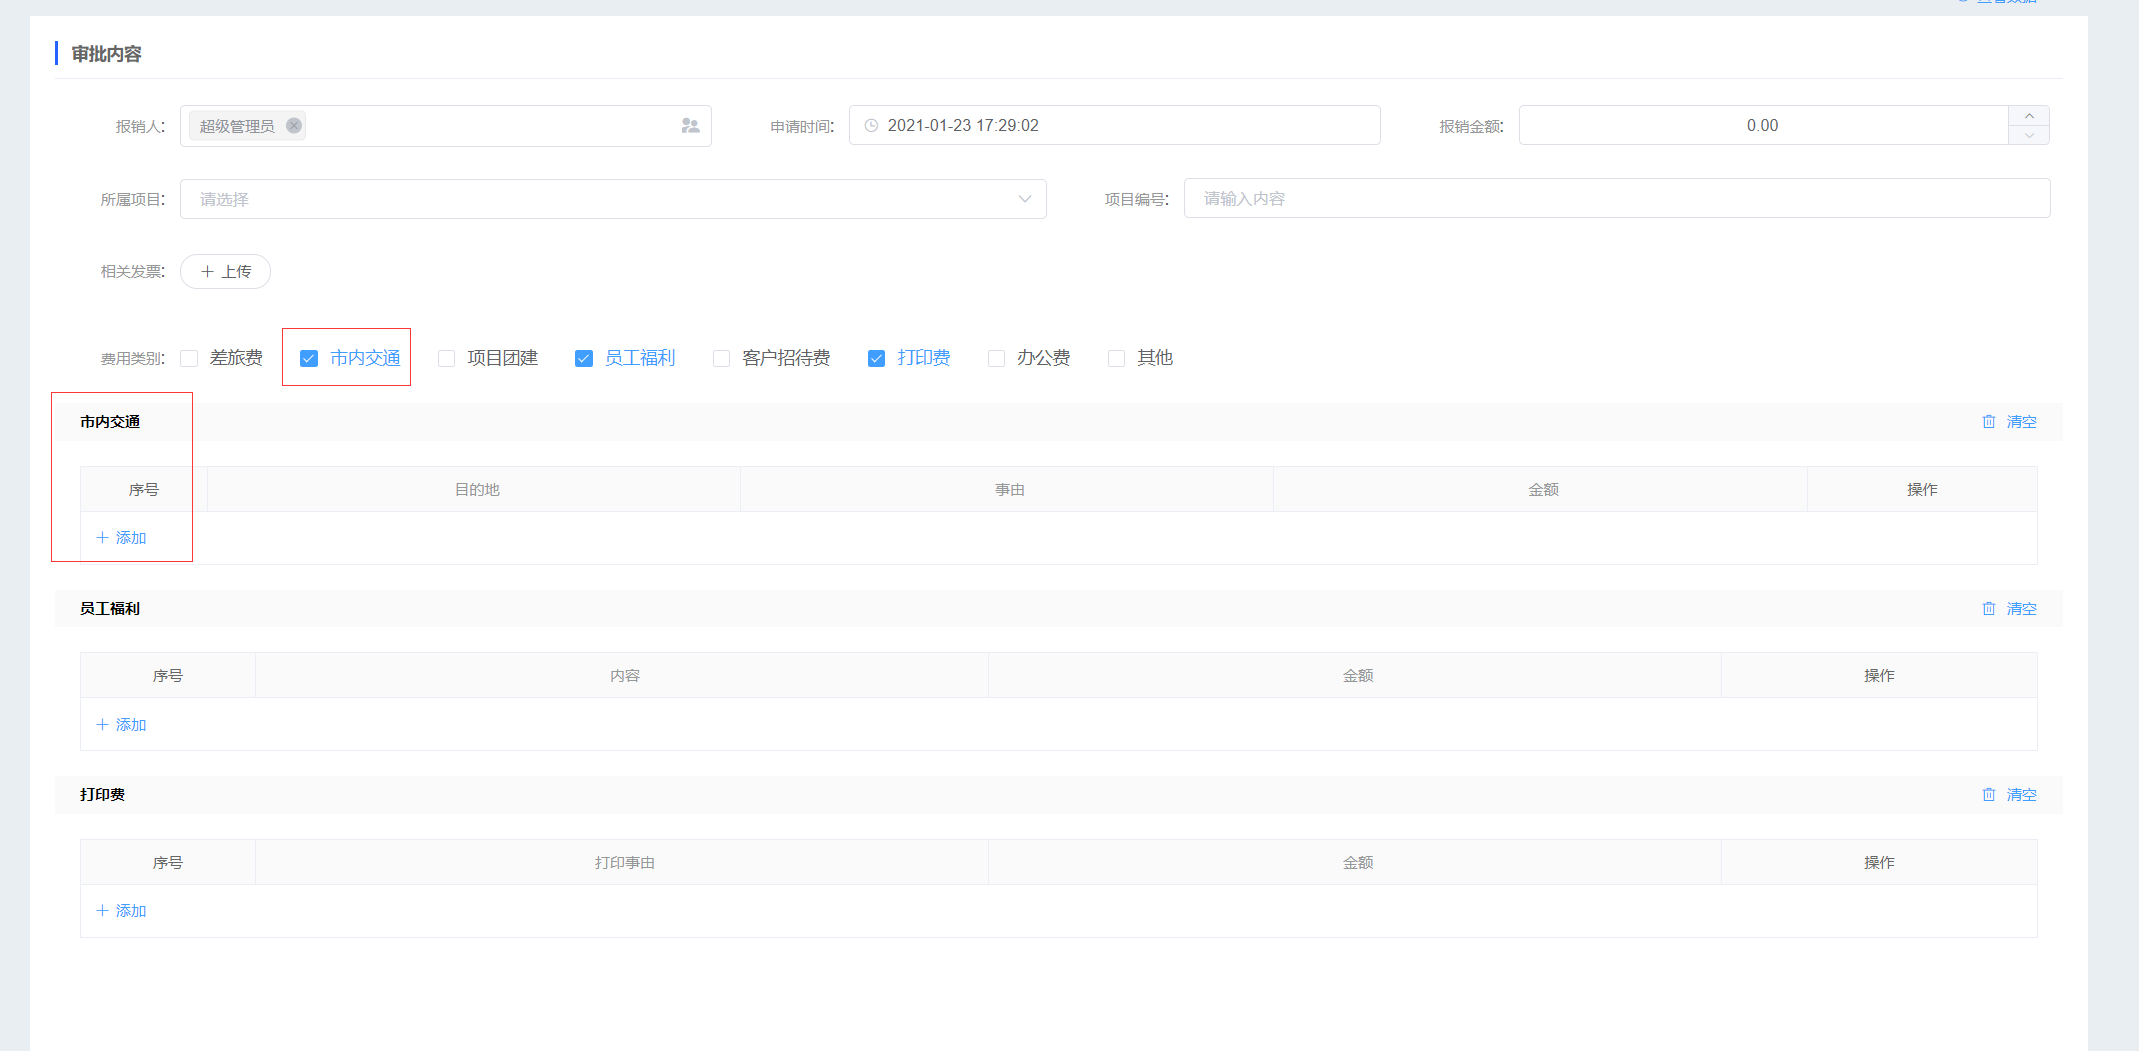Remove the 超级管理员 tag with its x icon

(294, 126)
